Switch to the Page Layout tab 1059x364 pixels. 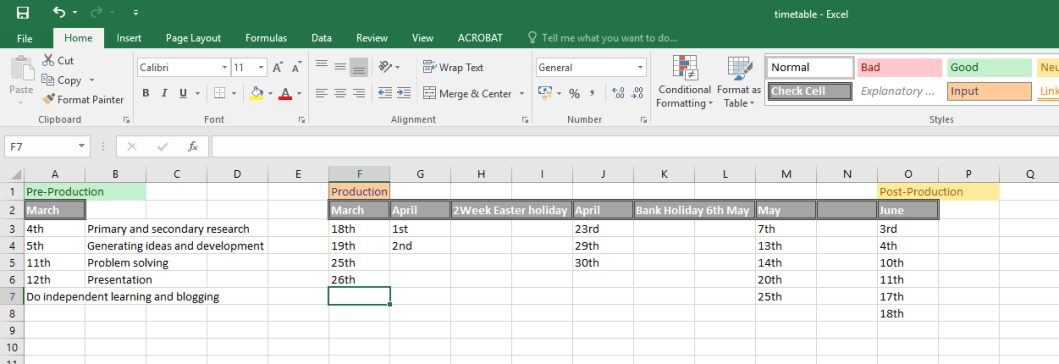[x=193, y=38]
